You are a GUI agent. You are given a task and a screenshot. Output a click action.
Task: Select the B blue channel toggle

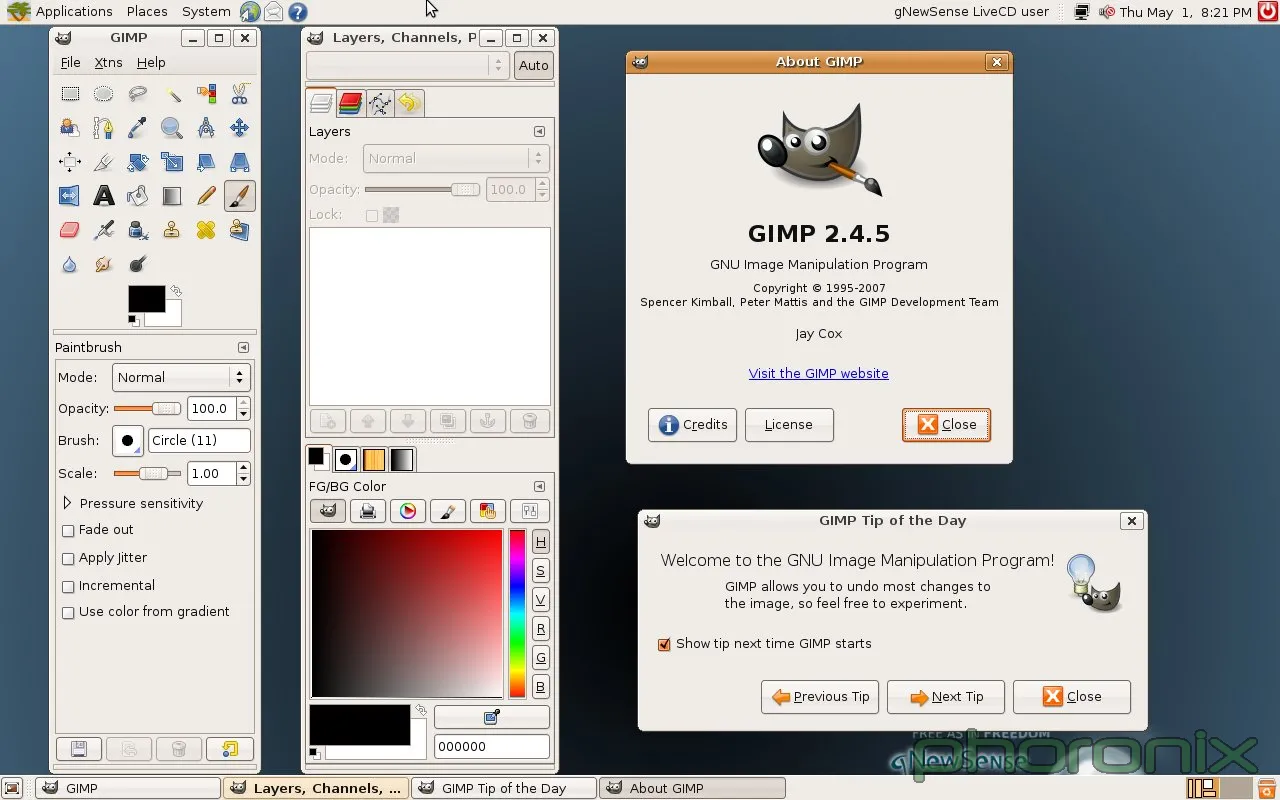pyautogui.click(x=540, y=687)
